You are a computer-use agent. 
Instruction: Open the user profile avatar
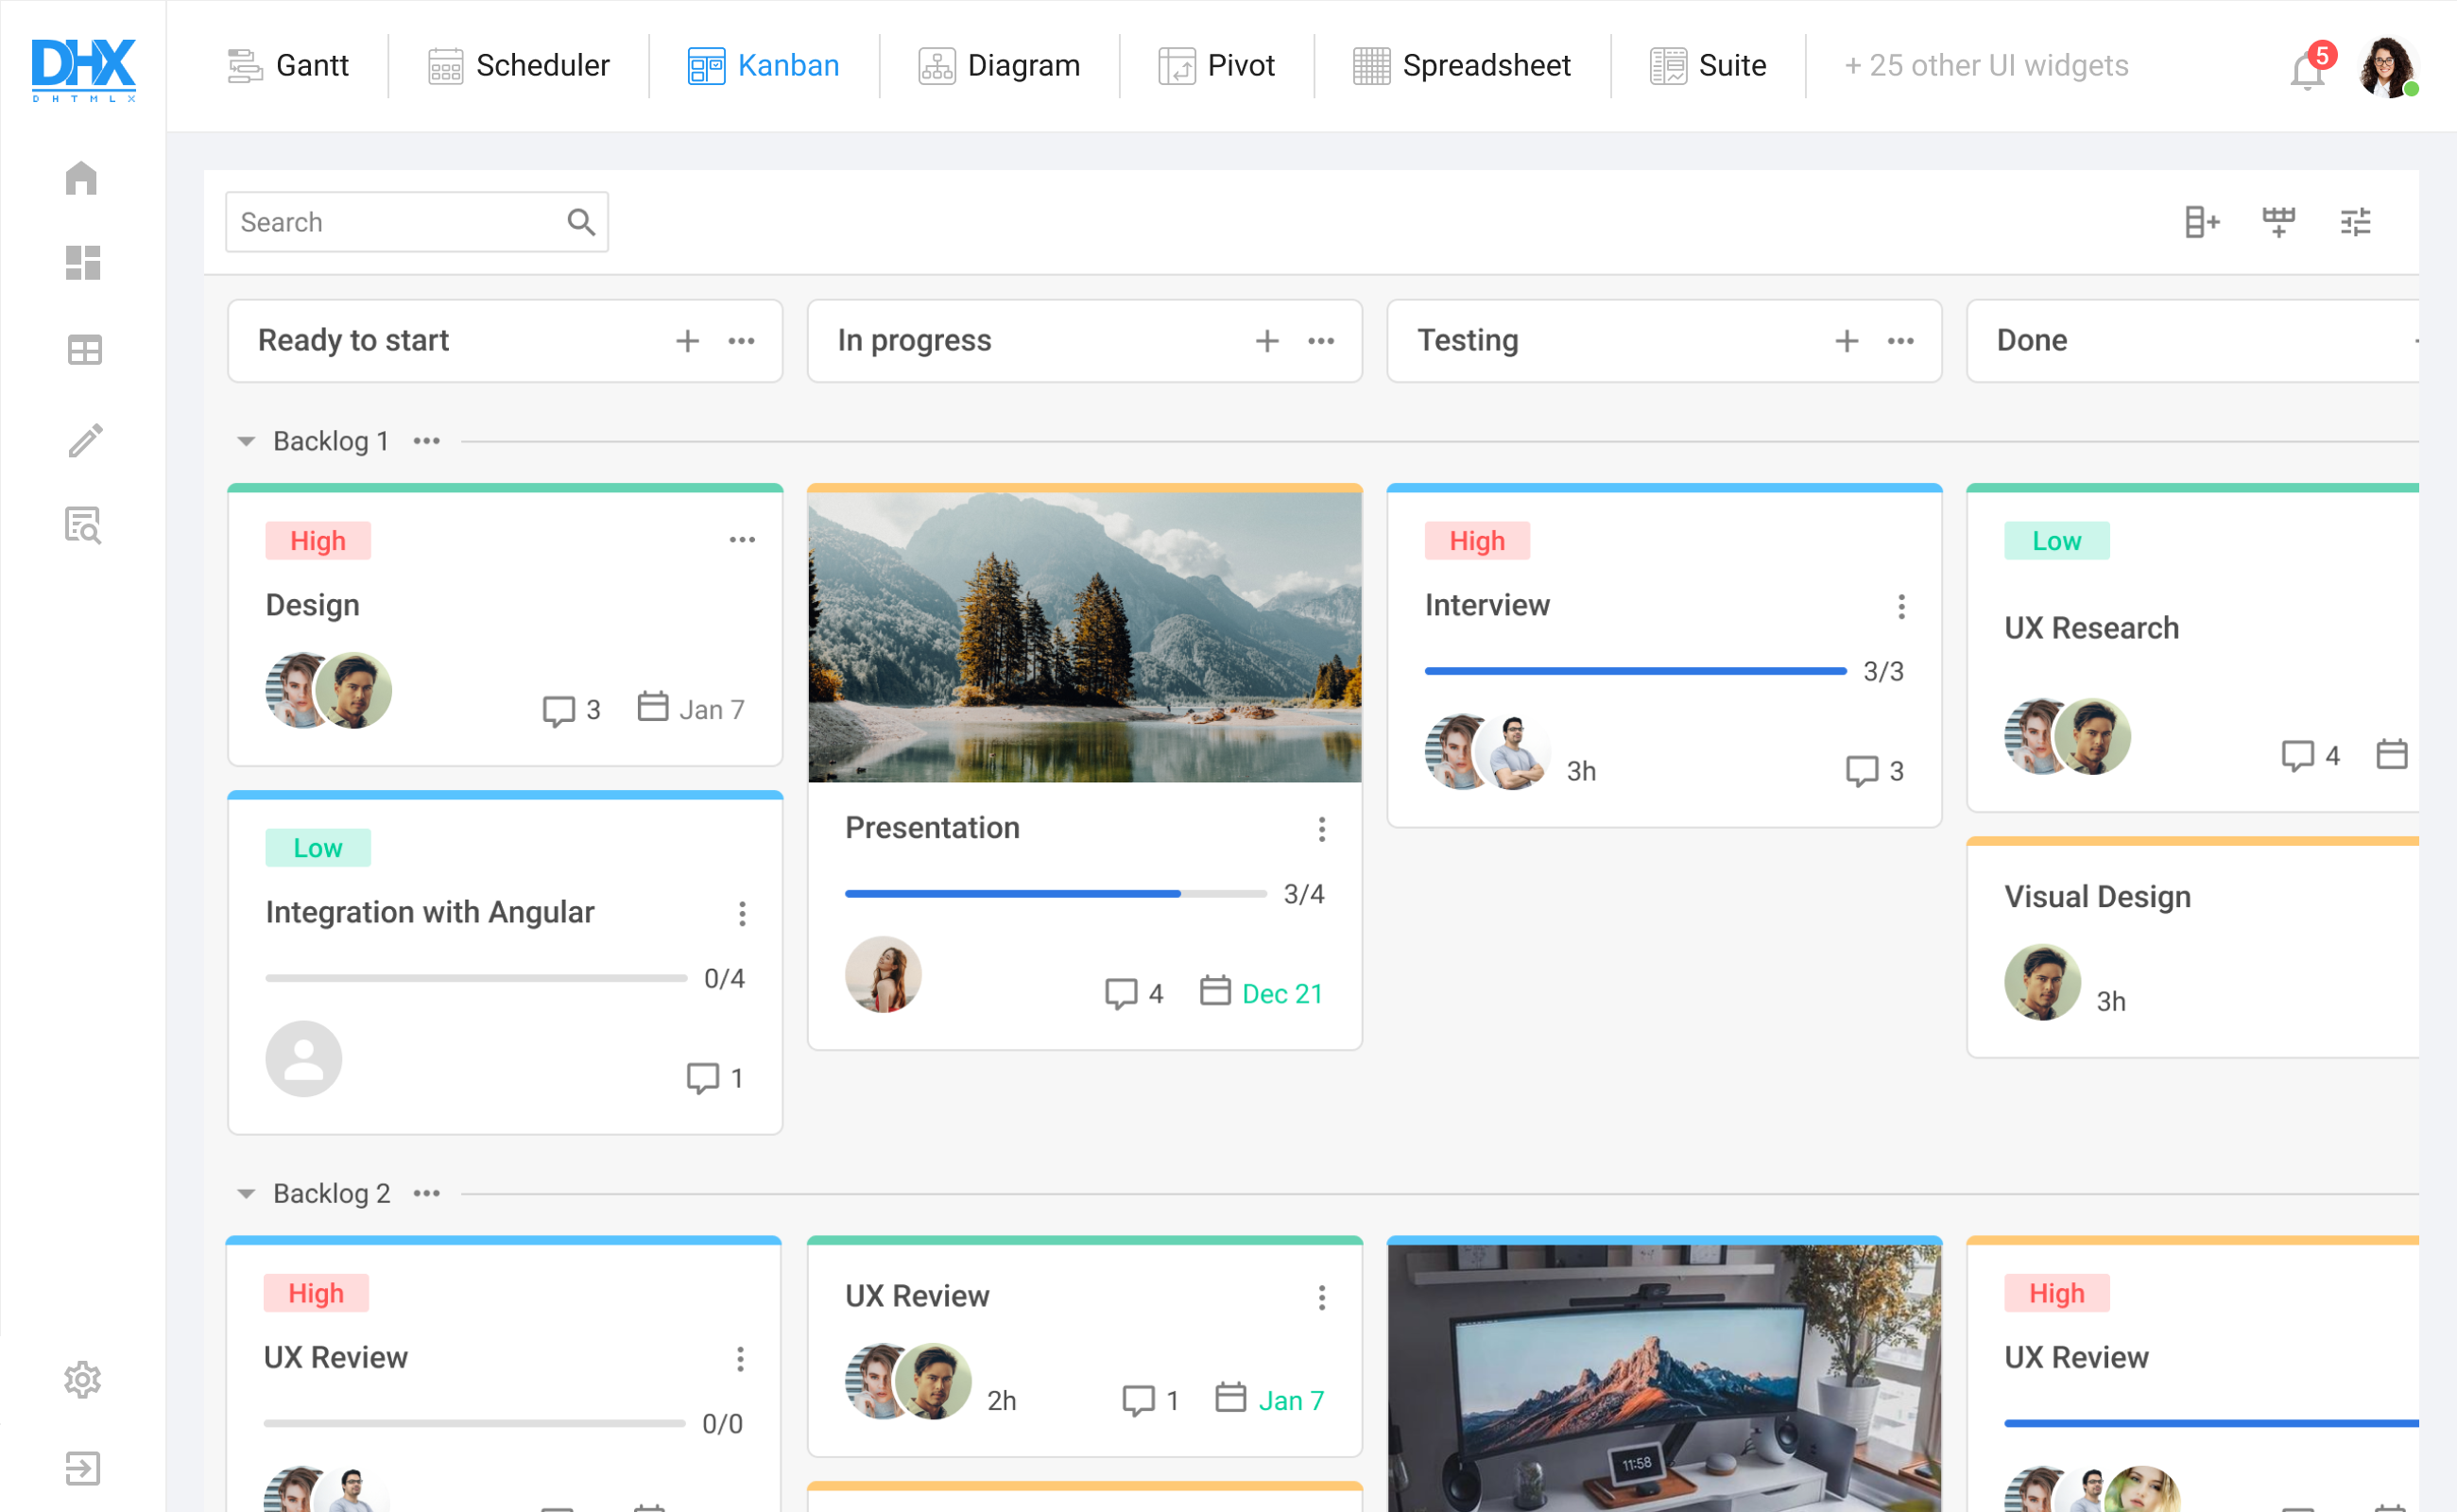coord(2387,67)
